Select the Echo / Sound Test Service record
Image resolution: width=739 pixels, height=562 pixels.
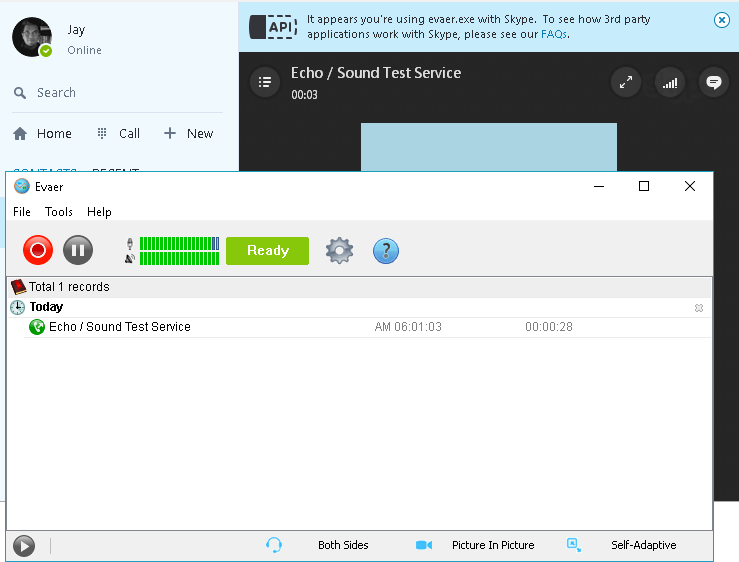pos(120,327)
